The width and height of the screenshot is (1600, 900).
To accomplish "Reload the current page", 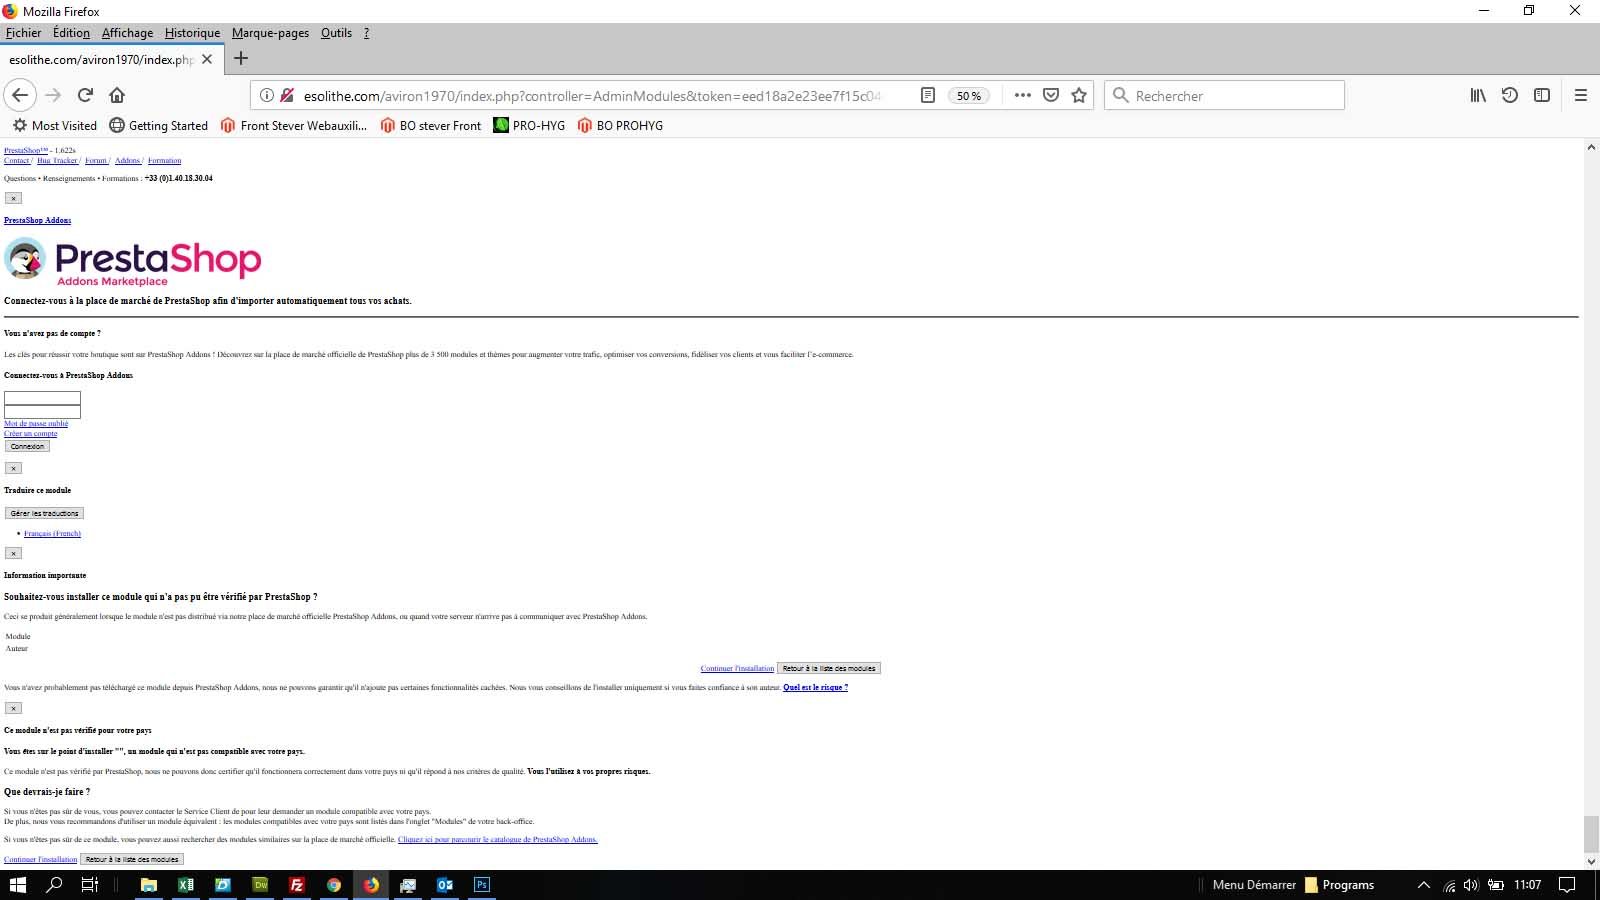I will click(85, 95).
